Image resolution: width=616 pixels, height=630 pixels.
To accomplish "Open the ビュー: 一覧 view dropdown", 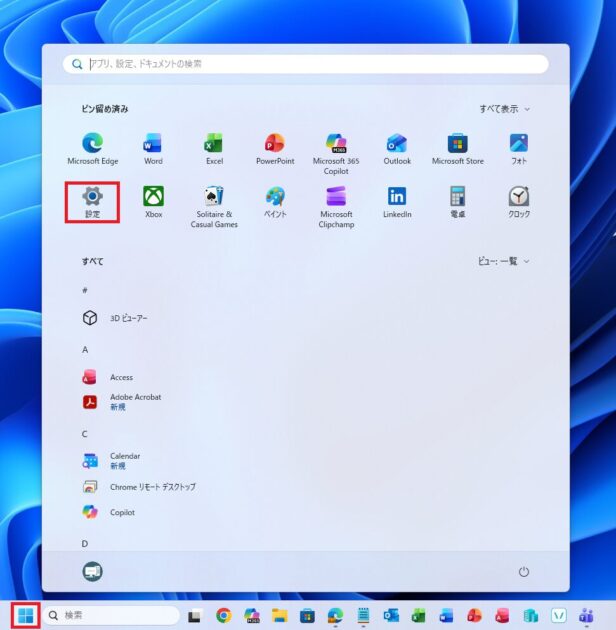I will 503,261.
